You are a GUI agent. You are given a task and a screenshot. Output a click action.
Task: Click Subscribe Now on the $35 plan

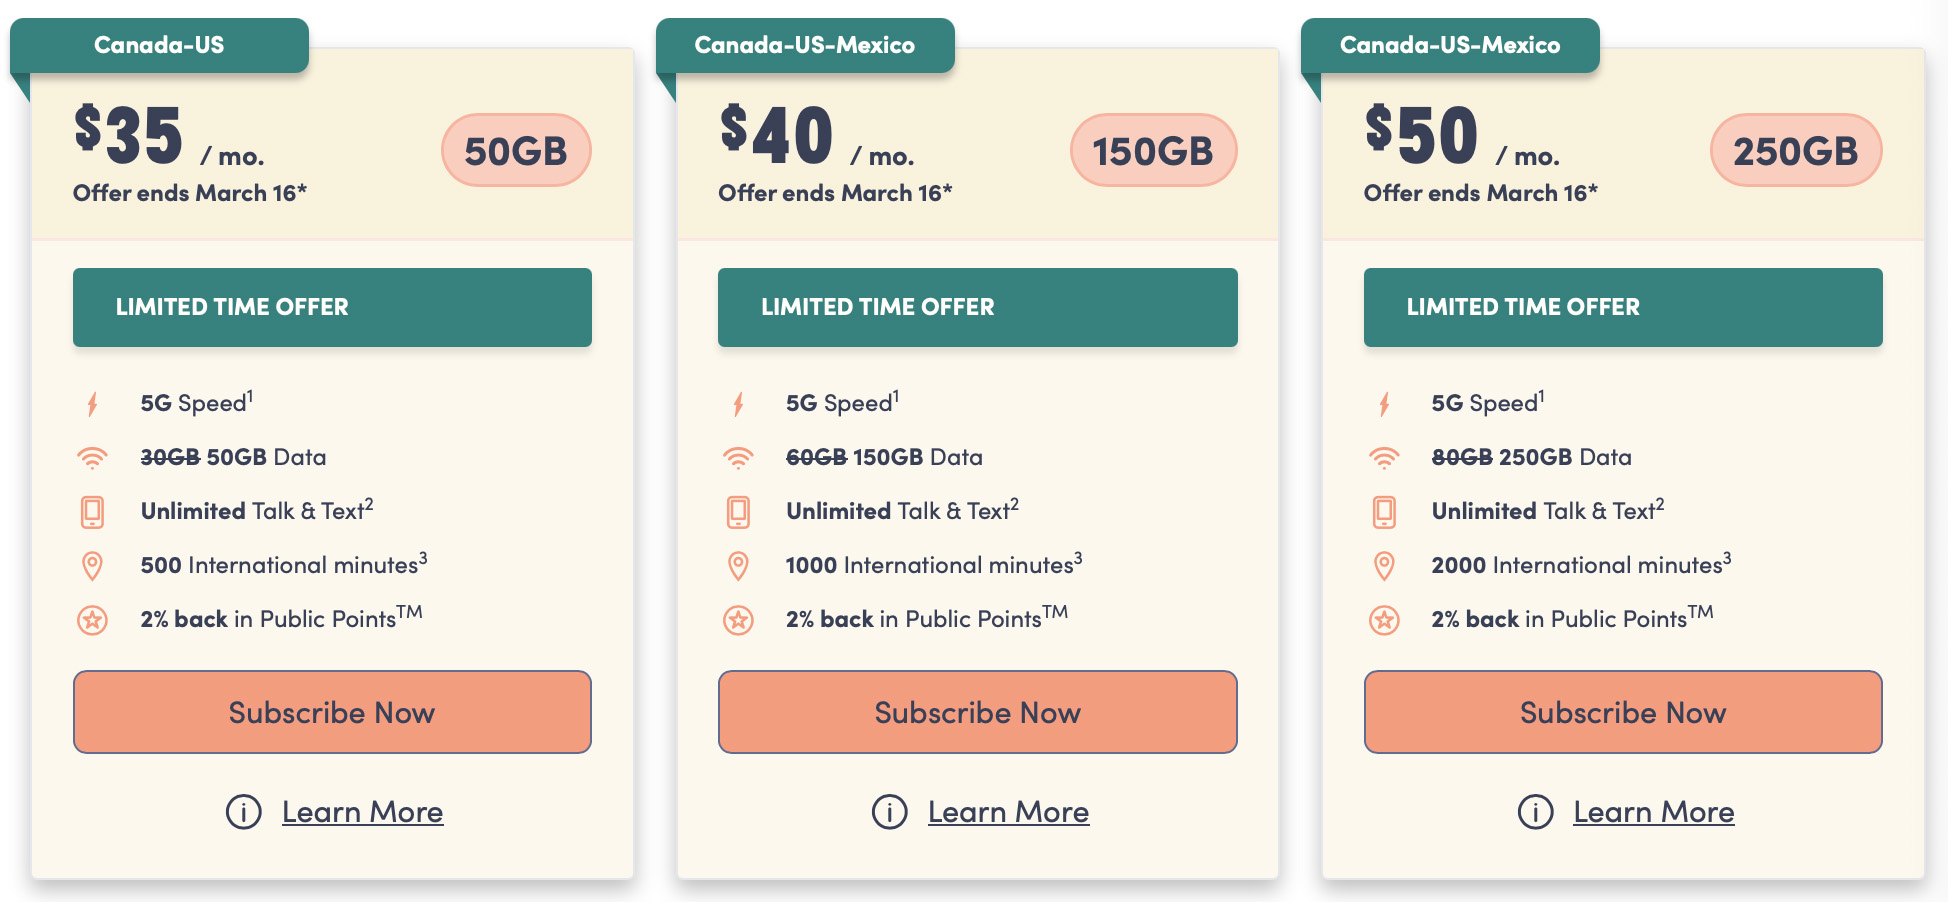(332, 712)
